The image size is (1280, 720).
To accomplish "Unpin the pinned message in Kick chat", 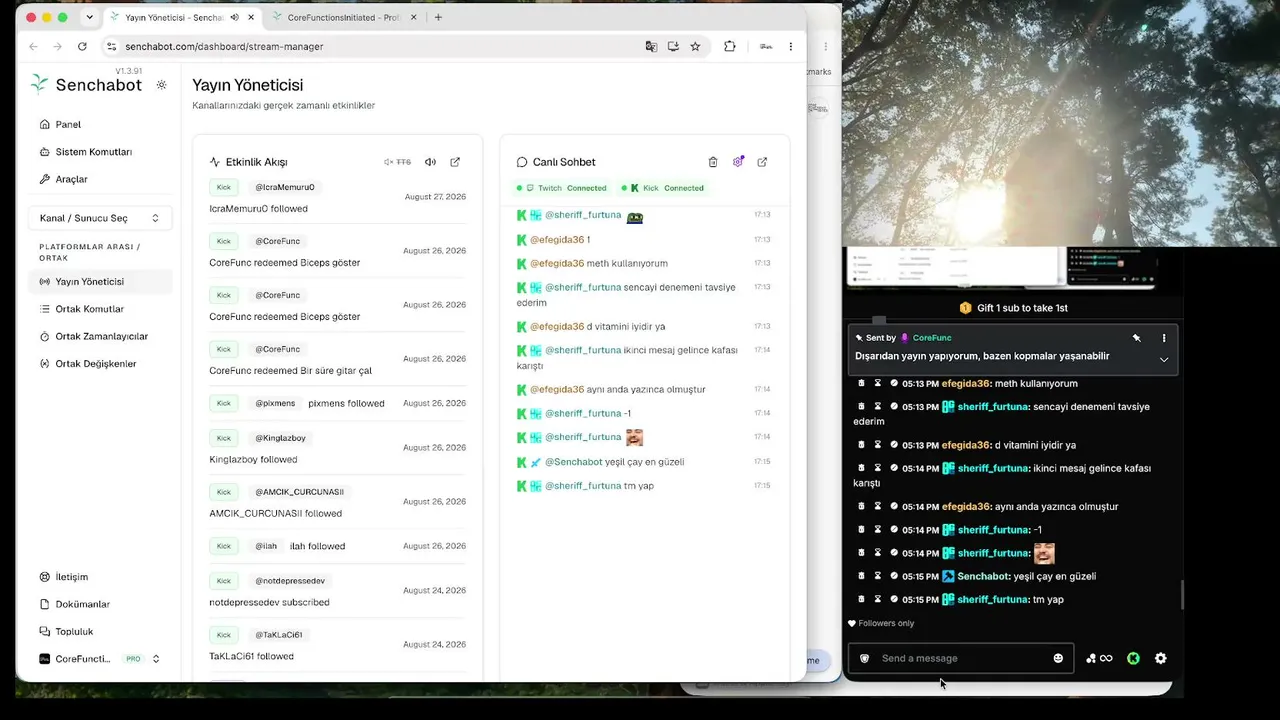I will (x=1136, y=338).
